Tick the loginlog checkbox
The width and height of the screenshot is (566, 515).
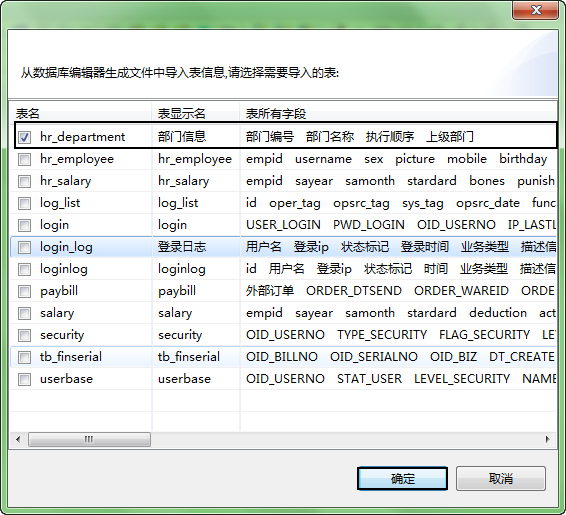[25, 269]
